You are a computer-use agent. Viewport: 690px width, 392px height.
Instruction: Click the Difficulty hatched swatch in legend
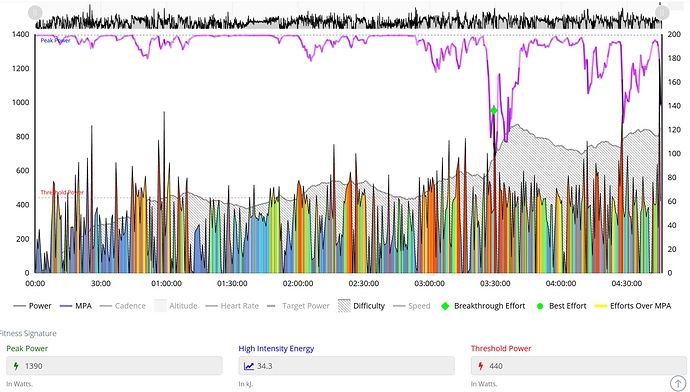pyautogui.click(x=344, y=306)
